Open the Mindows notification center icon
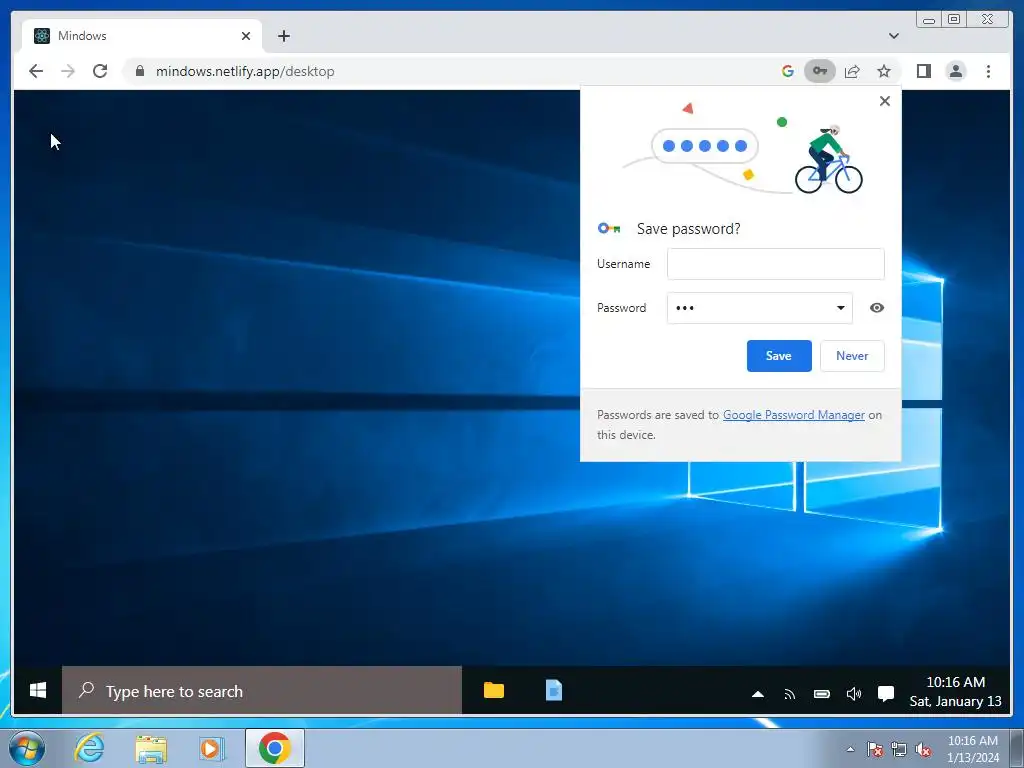This screenshot has height=768, width=1024. [886, 694]
